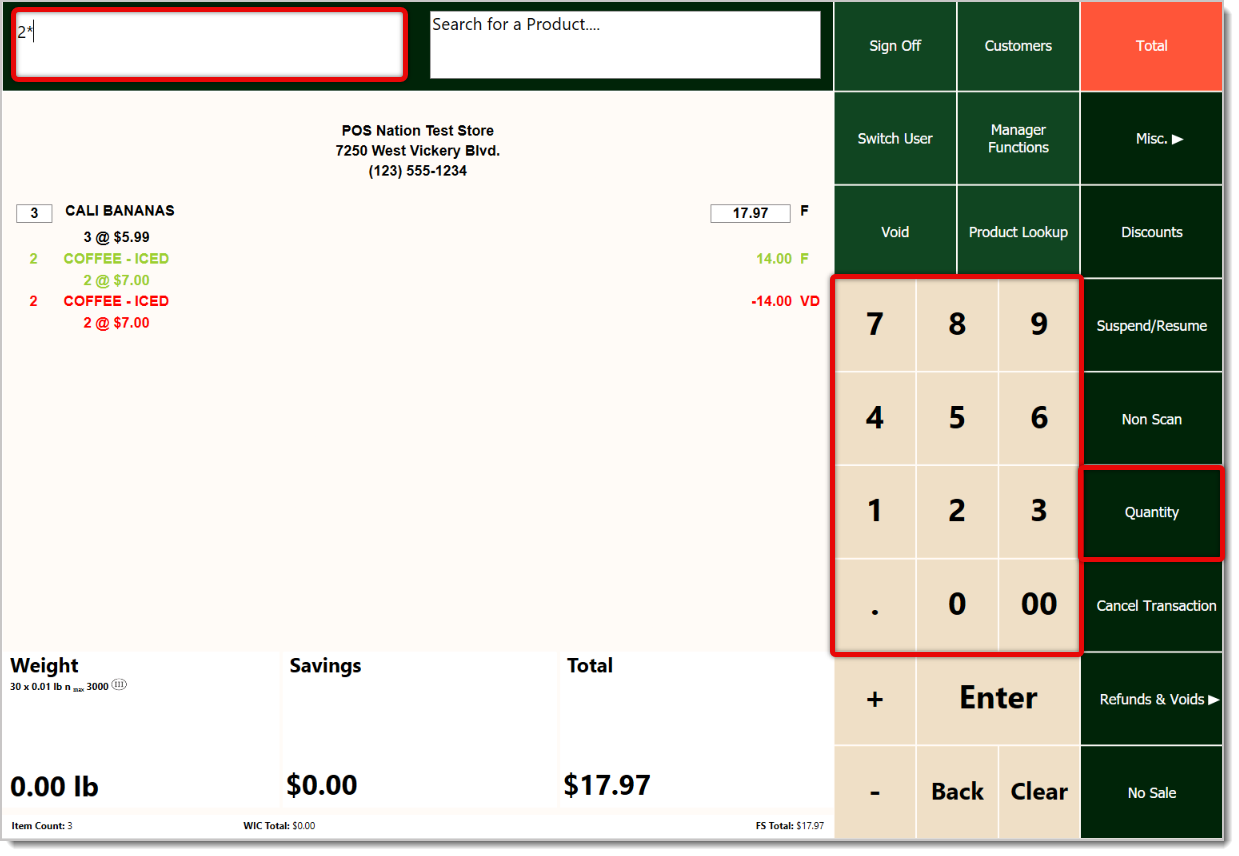Tap keypad number 5
The height and width of the screenshot is (856, 1239).
957,418
